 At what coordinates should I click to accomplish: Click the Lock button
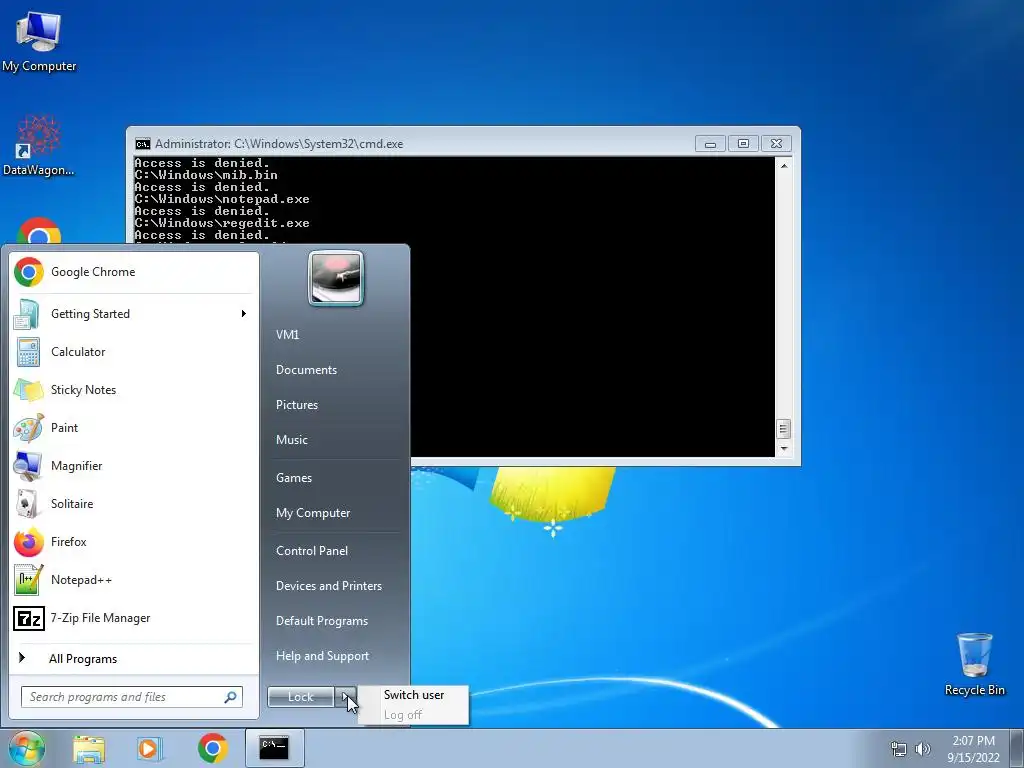pyautogui.click(x=300, y=697)
